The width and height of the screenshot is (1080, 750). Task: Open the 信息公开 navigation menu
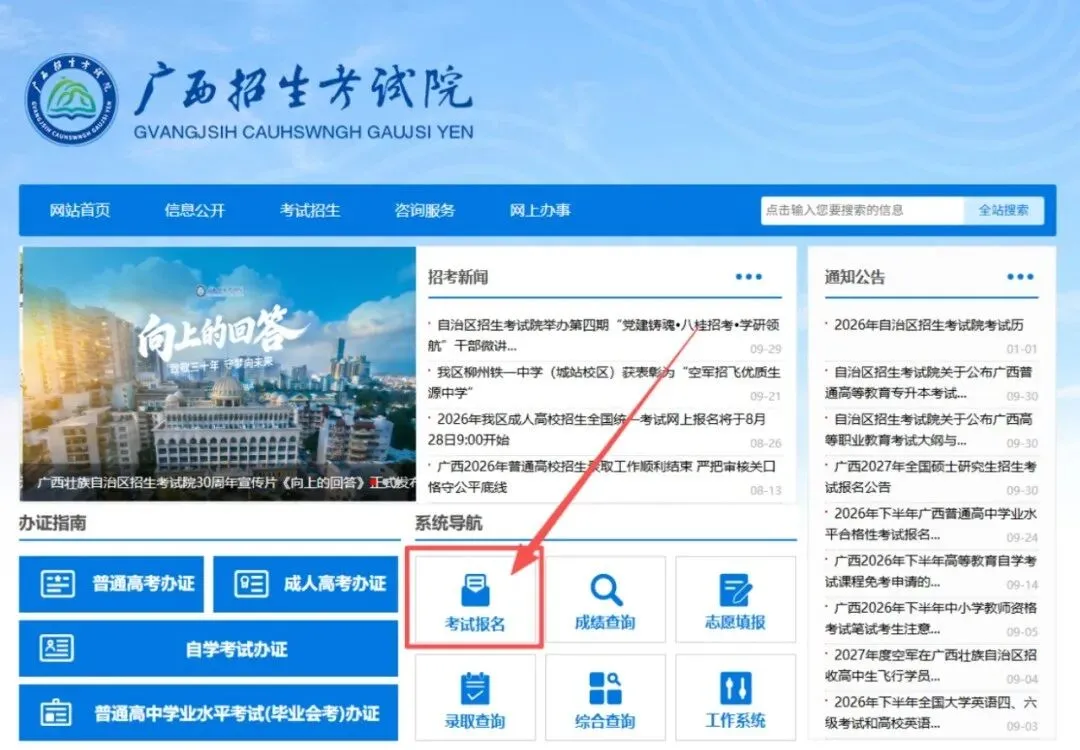(x=195, y=210)
